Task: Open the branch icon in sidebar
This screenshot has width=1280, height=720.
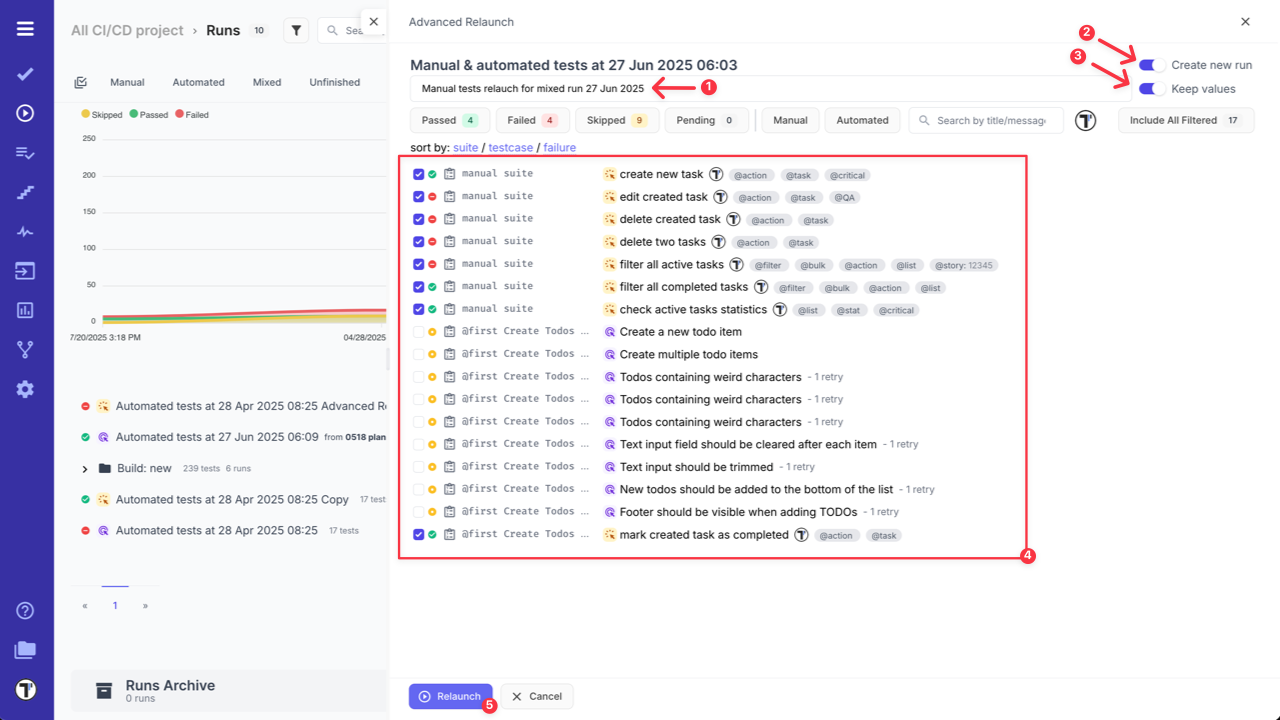Action: pyautogui.click(x=25, y=349)
